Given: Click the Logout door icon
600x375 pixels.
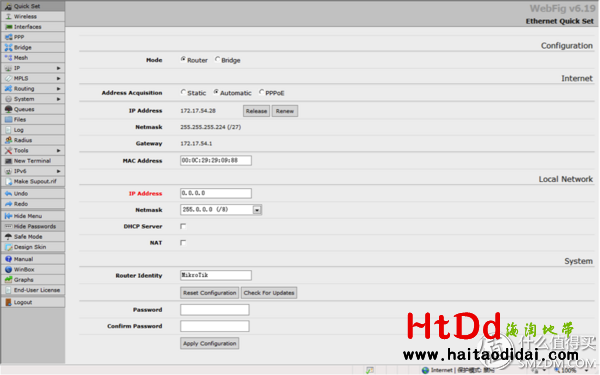Looking at the screenshot, I should pyautogui.click(x=8, y=302).
